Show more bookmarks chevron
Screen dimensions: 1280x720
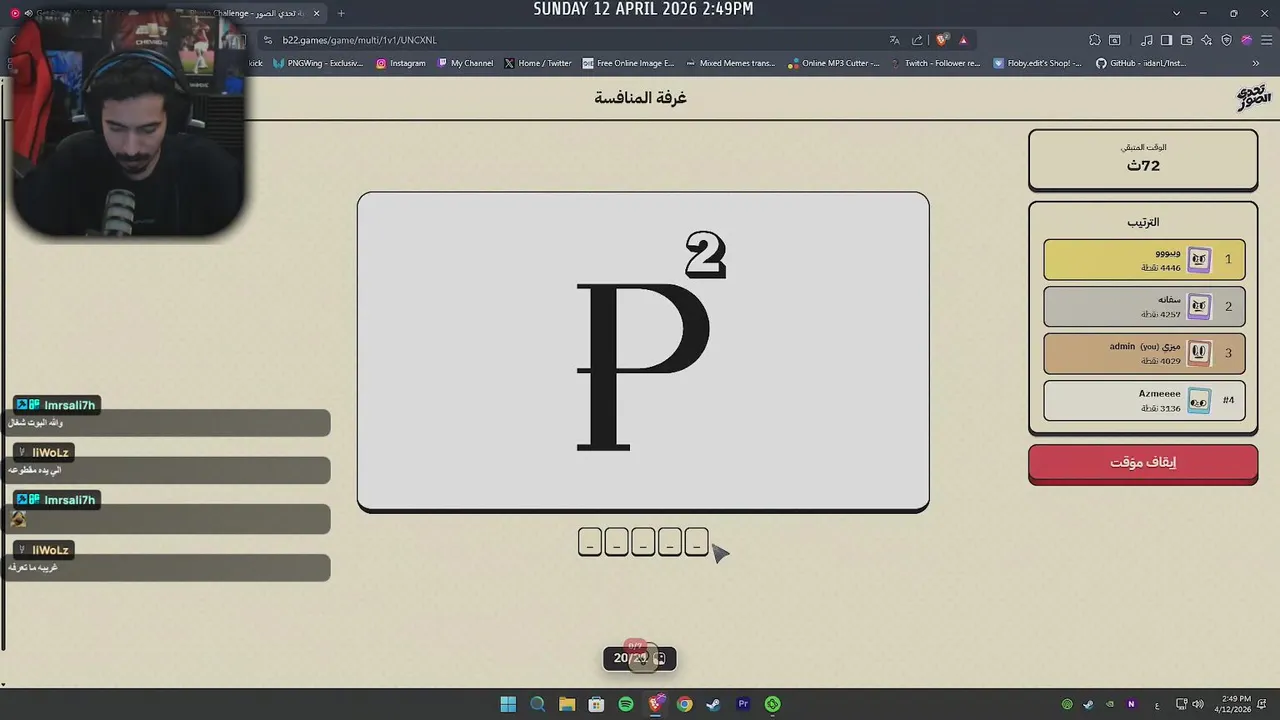(x=1256, y=63)
